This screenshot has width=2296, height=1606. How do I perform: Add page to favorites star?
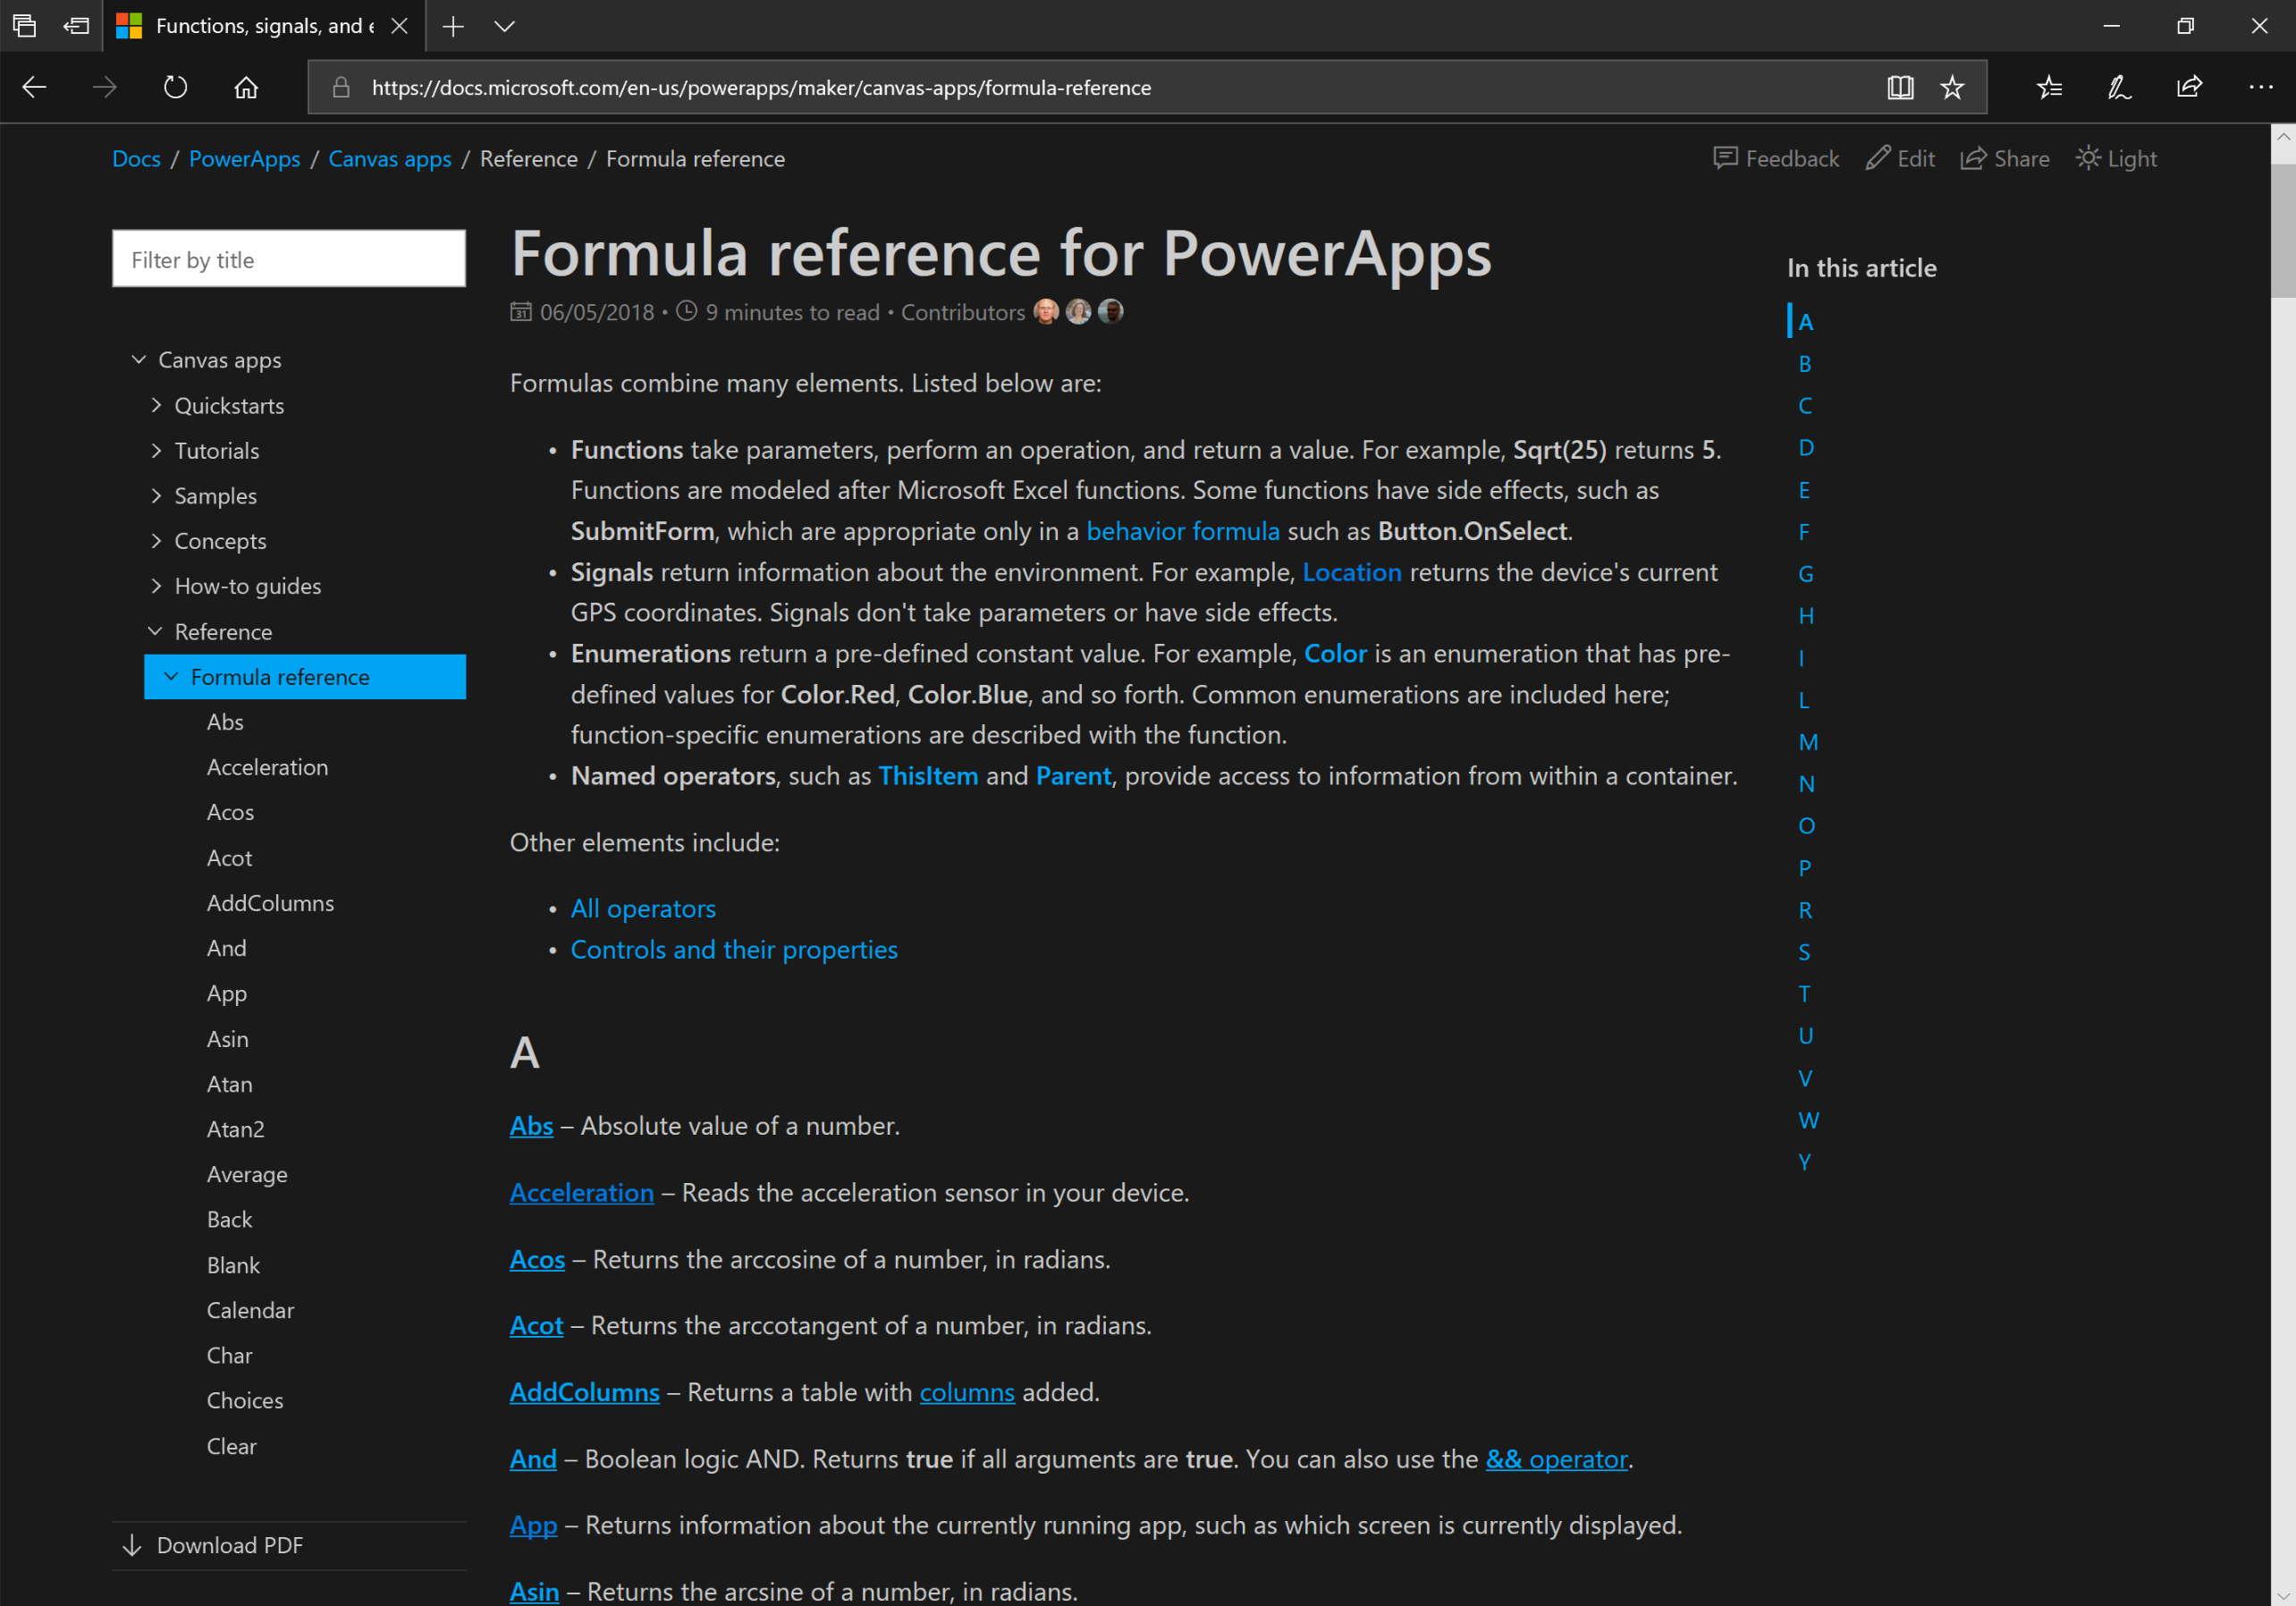pos(1952,87)
